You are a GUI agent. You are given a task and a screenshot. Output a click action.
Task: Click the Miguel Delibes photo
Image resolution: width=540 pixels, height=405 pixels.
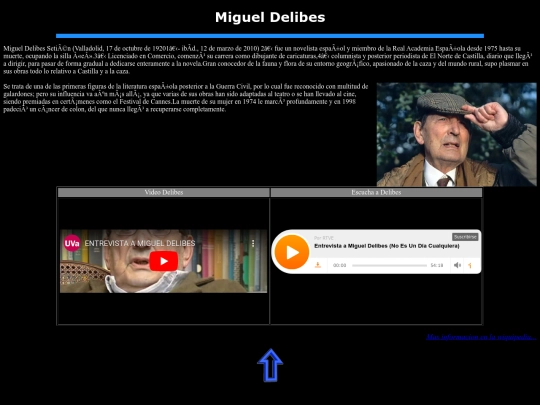[x=456, y=135]
